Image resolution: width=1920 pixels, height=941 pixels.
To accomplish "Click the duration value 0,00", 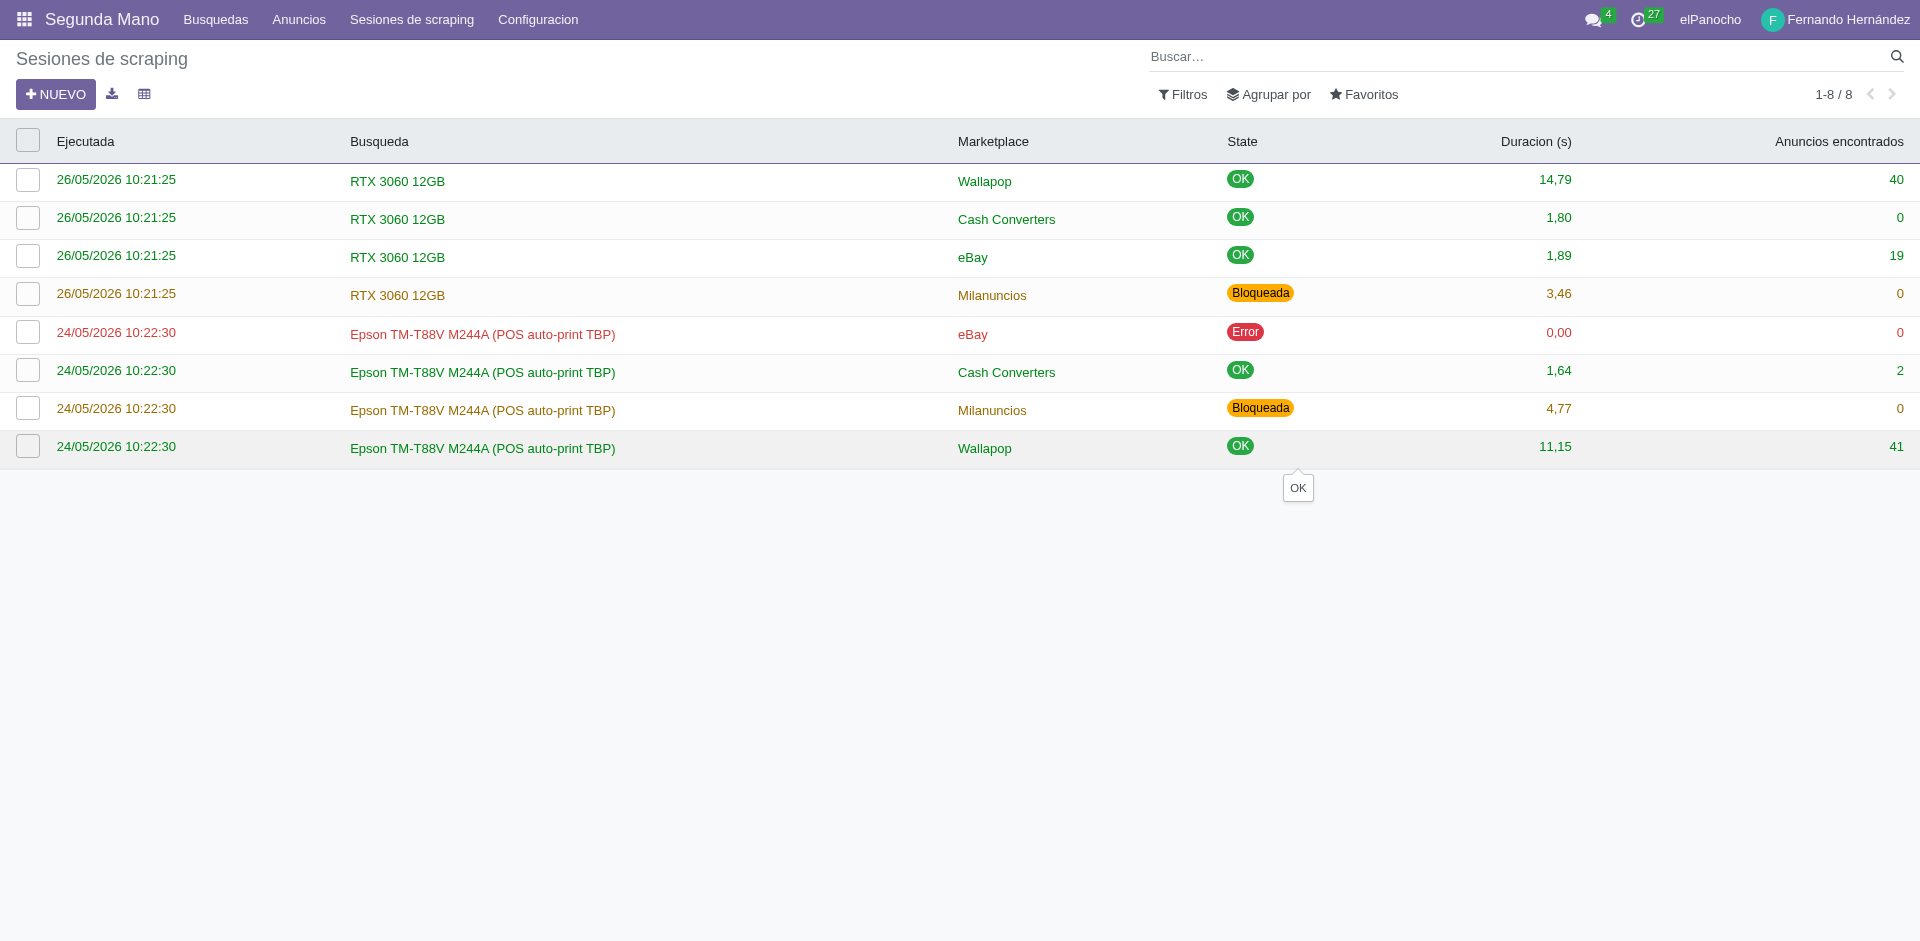I will [x=1559, y=333].
